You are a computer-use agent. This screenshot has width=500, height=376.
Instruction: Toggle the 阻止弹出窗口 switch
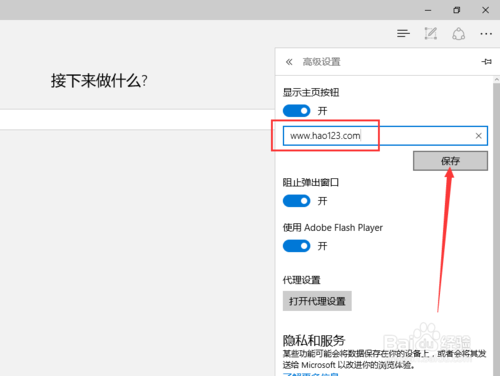pos(296,201)
